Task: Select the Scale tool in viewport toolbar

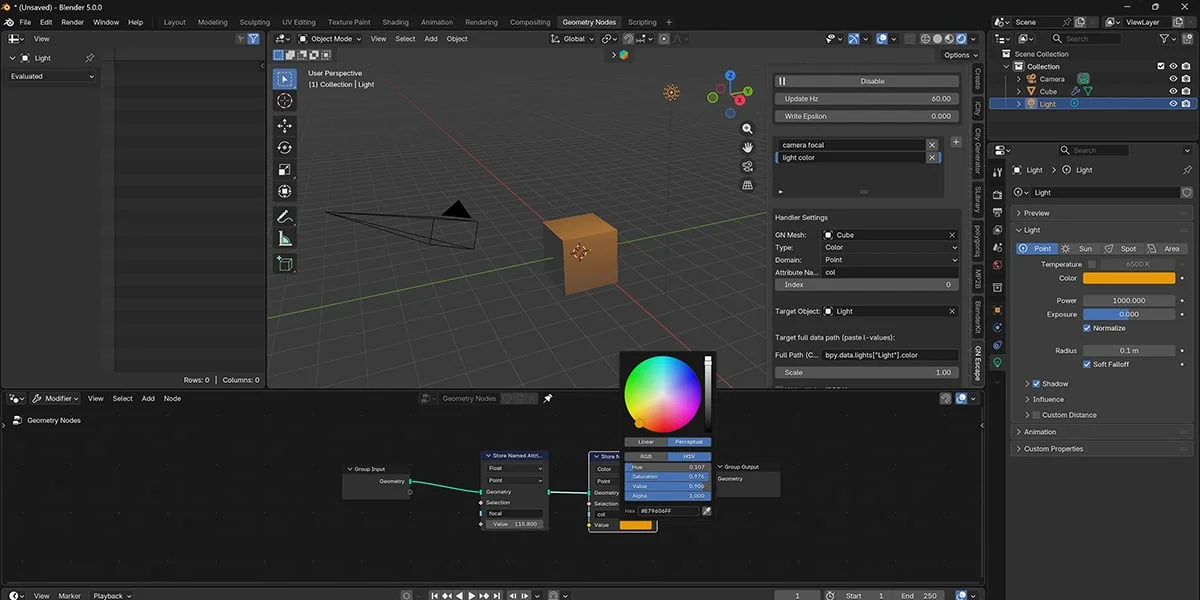Action: click(x=285, y=169)
